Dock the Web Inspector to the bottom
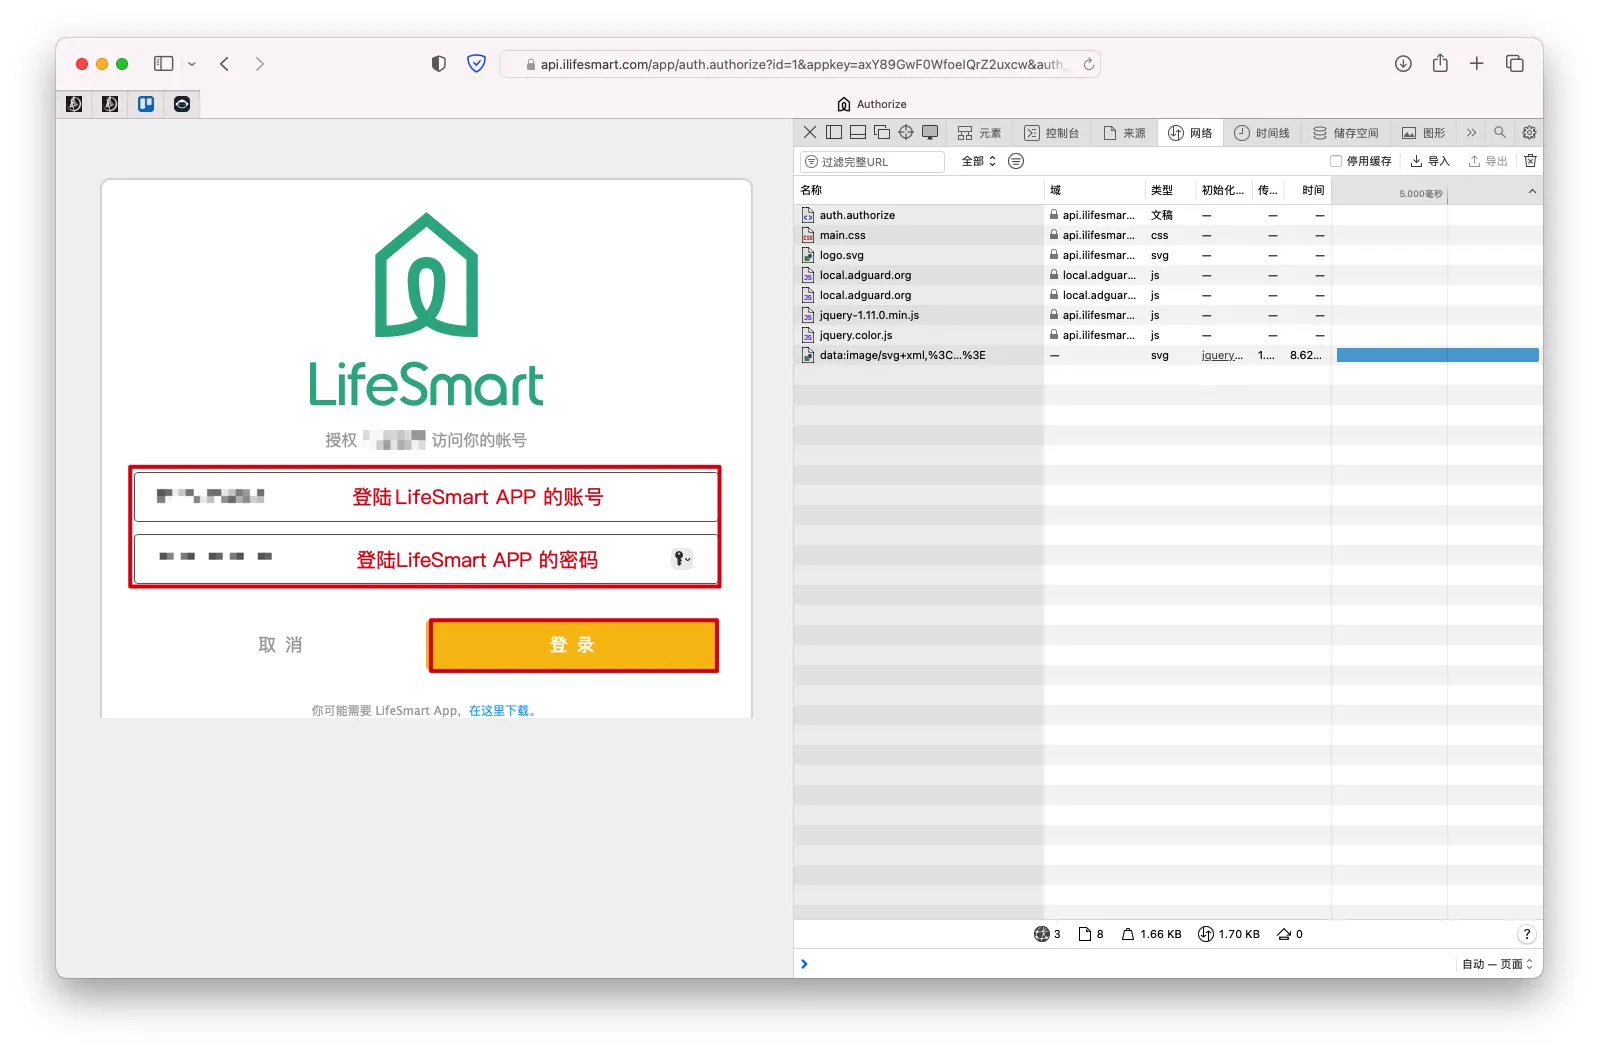This screenshot has width=1599, height=1052. point(858,132)
